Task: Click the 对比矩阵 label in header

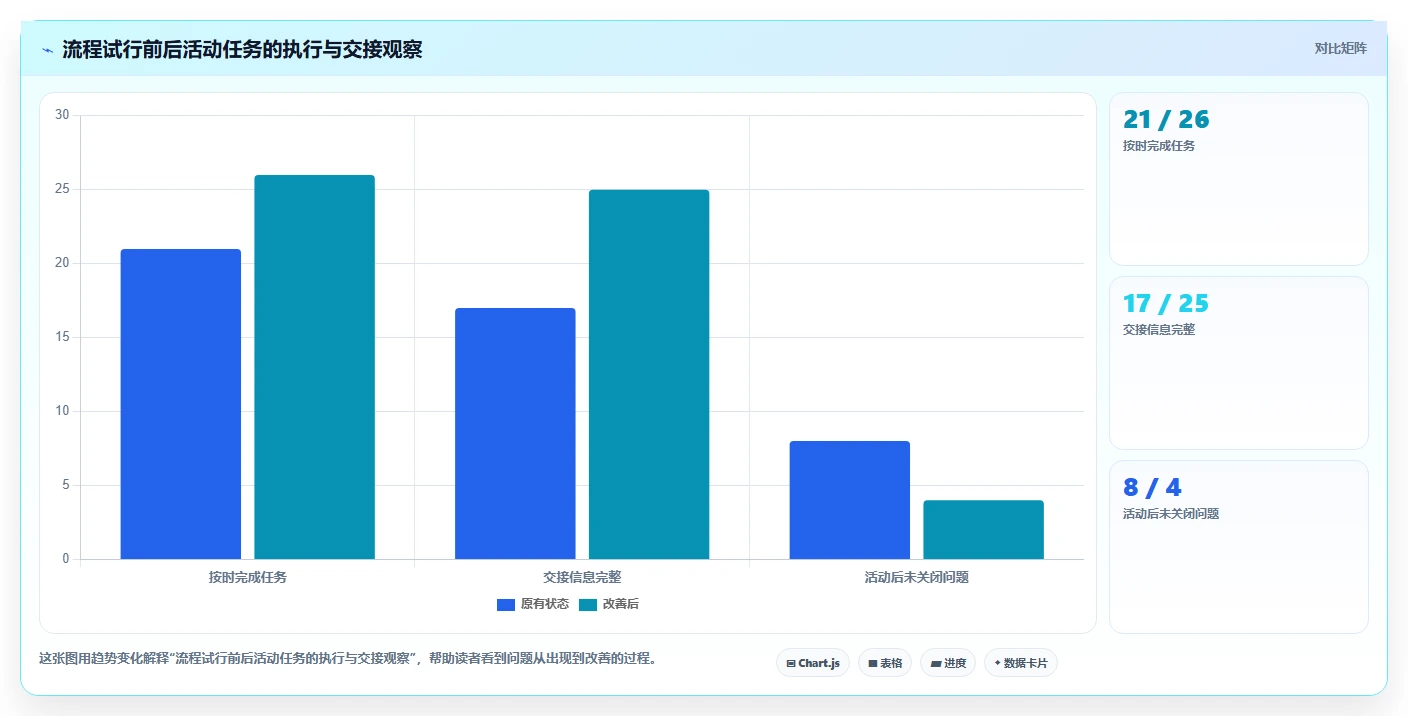Action: coord(1340,48)
